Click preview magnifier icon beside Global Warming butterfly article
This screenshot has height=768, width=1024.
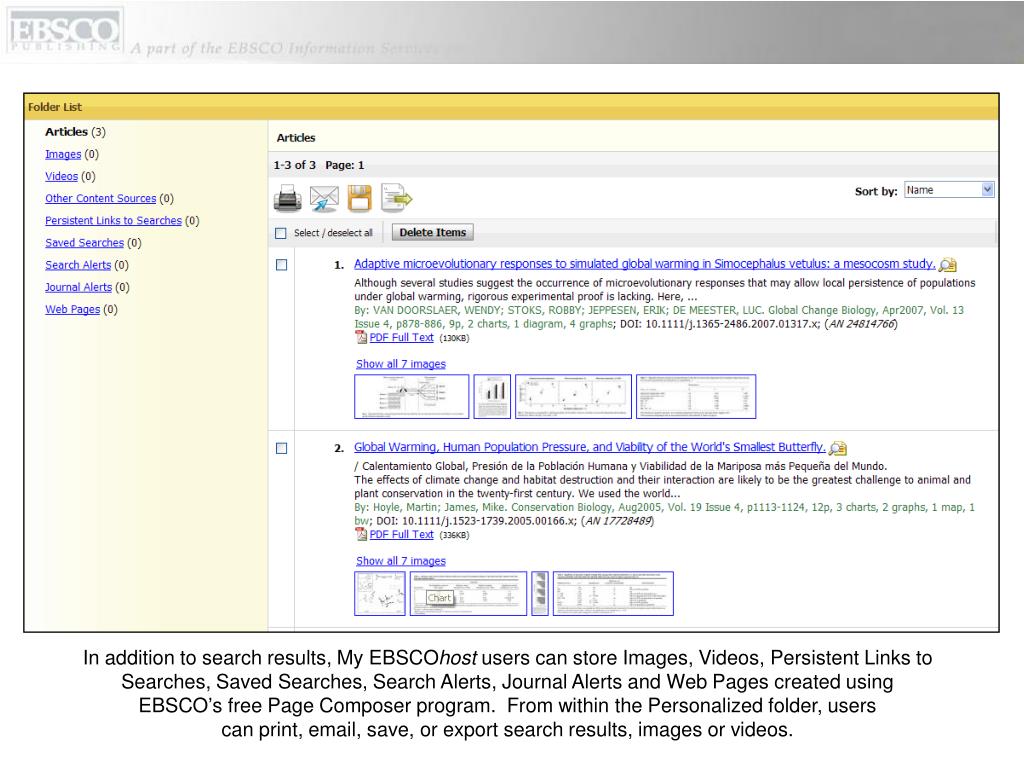click(x=838, y=448)
